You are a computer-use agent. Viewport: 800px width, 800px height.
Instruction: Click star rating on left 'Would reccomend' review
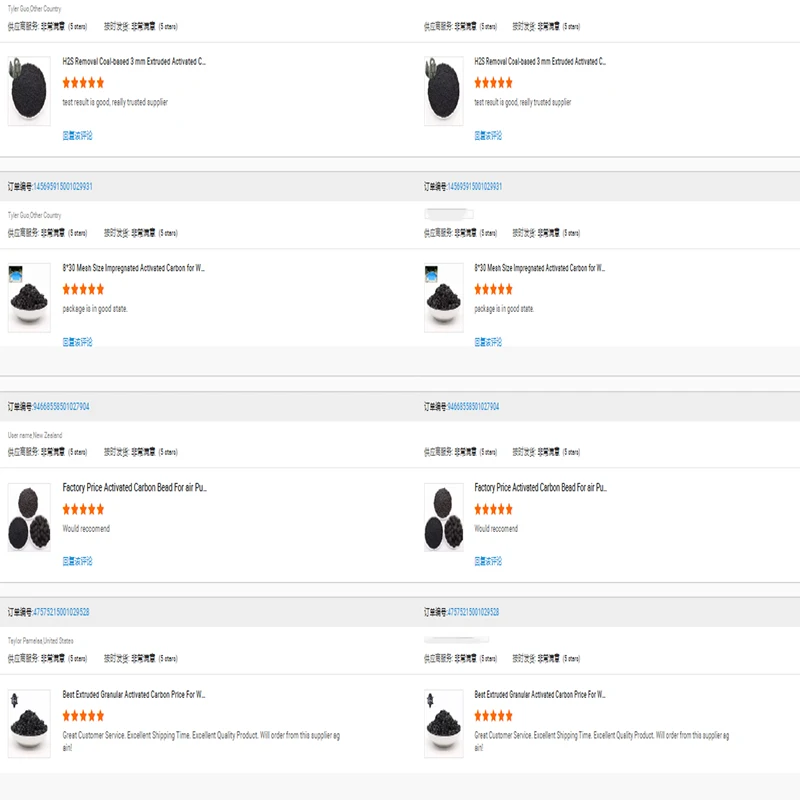pos(83,510)
